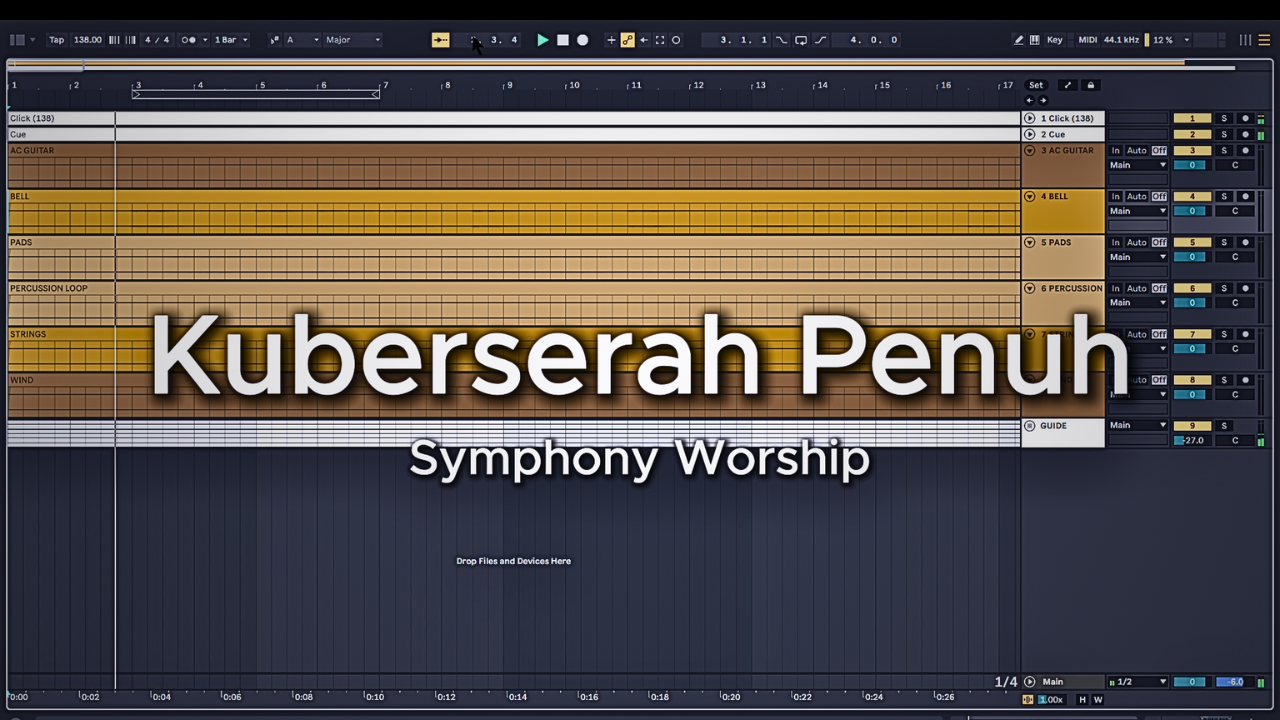Screen dimensions: 1280x720
Task: Toggle Draw Mode pencil icon
Action: point(1019,40)
